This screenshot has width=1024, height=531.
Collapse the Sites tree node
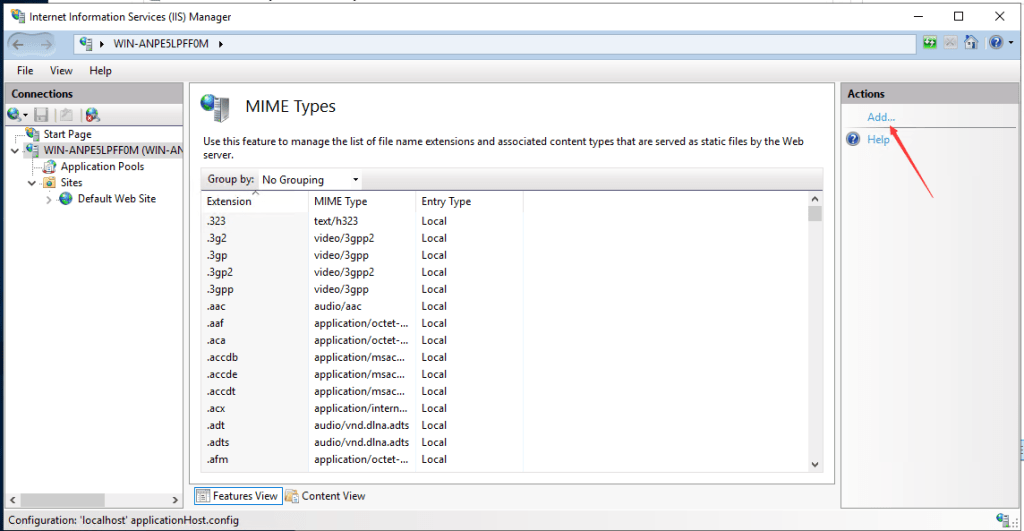31,184
